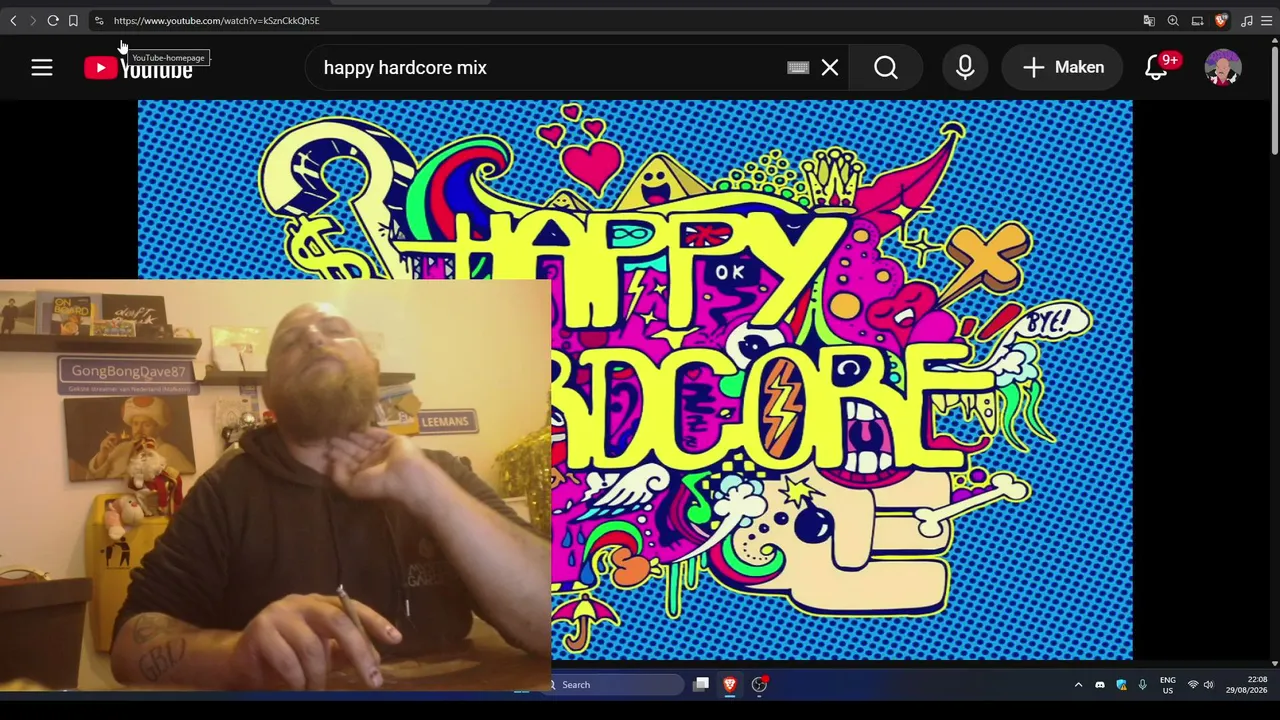Open the Brave Shields lion icon

pos(1221,20)
